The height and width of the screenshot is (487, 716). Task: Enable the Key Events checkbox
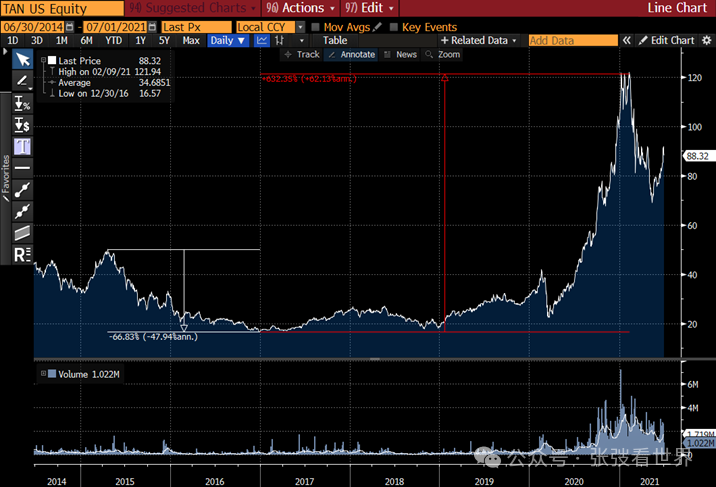(394, 27)
